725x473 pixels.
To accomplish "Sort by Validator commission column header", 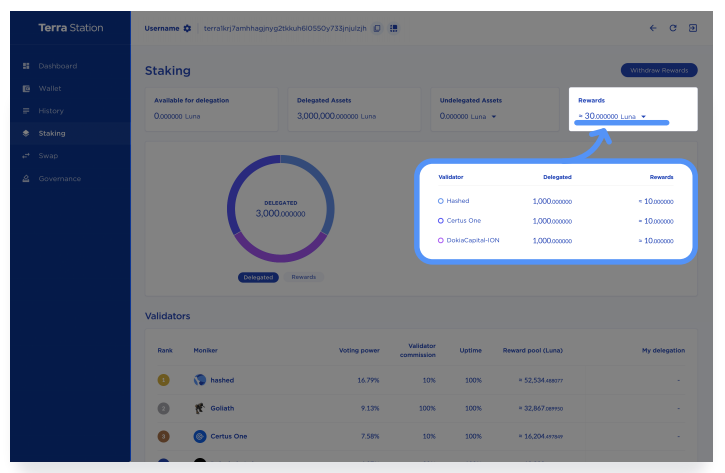I will click(x=418, y=350).
